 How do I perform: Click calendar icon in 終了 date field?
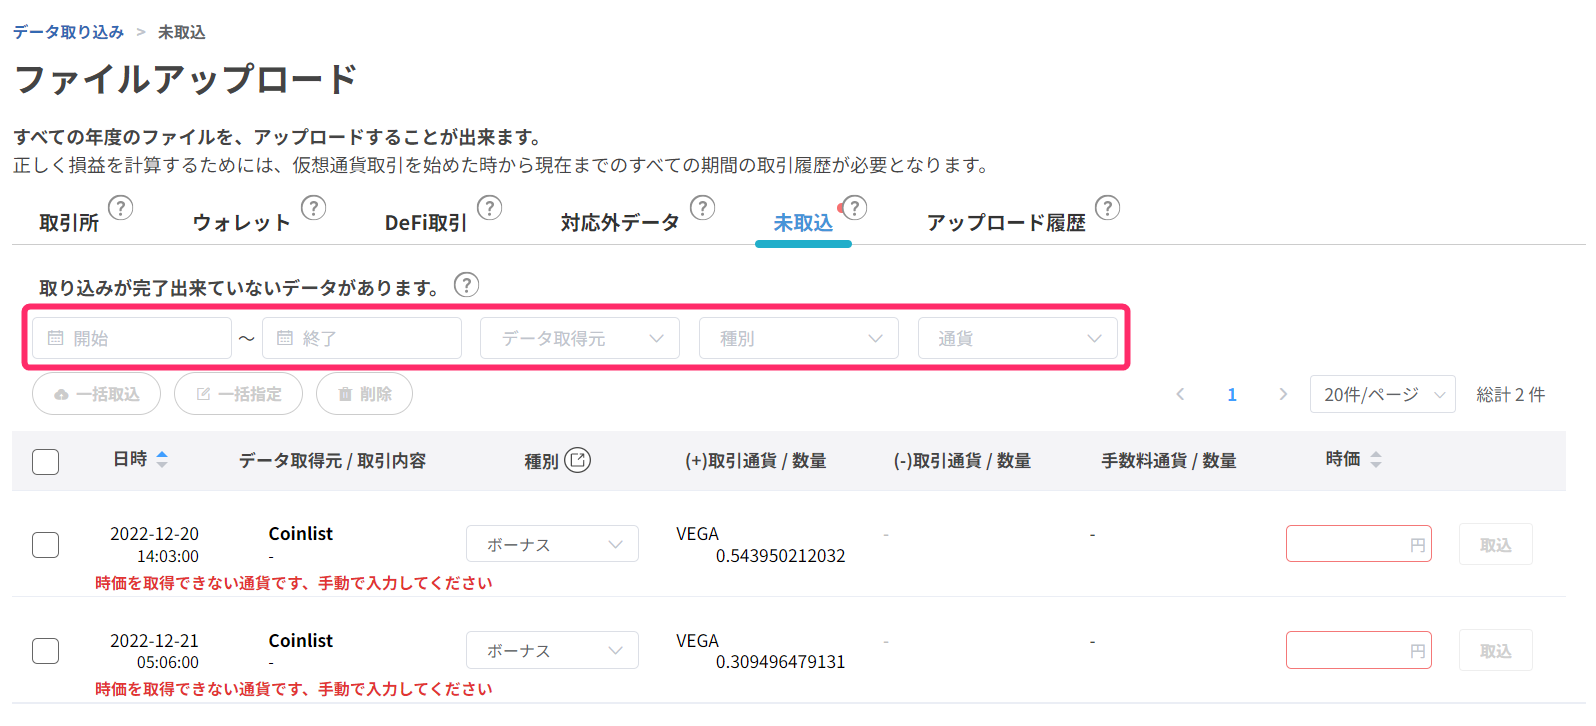[285, 338]
